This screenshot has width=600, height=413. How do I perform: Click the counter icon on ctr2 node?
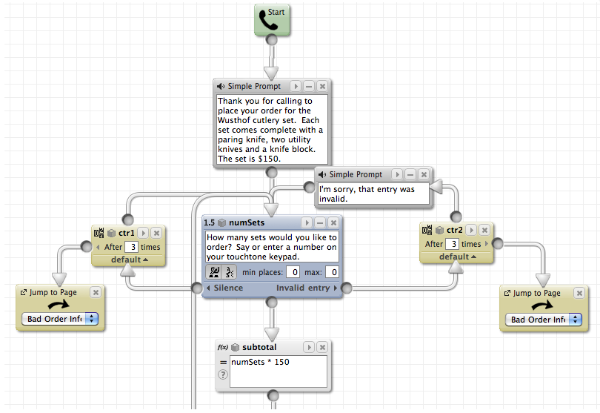click(x=430, y=231)
